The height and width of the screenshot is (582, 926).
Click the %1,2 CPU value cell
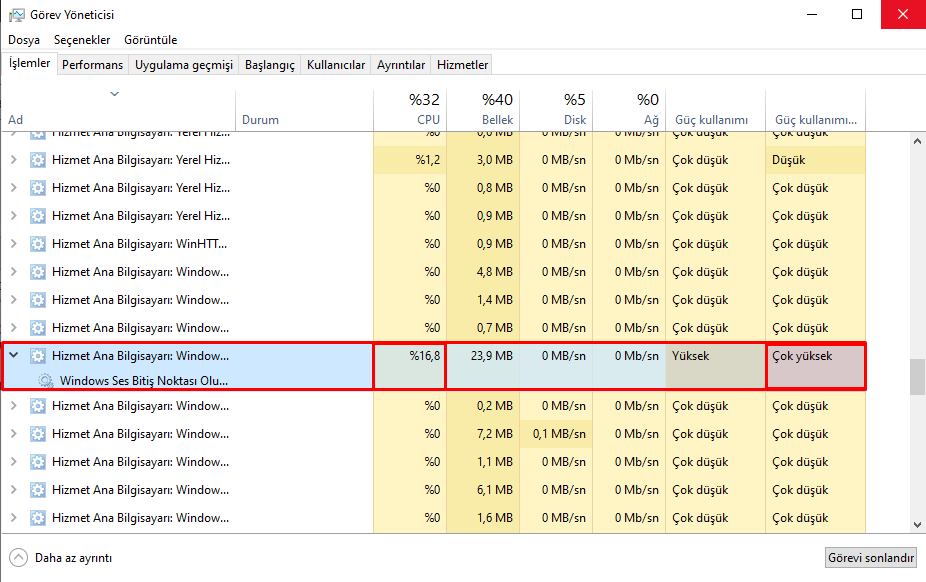[410, 160]
